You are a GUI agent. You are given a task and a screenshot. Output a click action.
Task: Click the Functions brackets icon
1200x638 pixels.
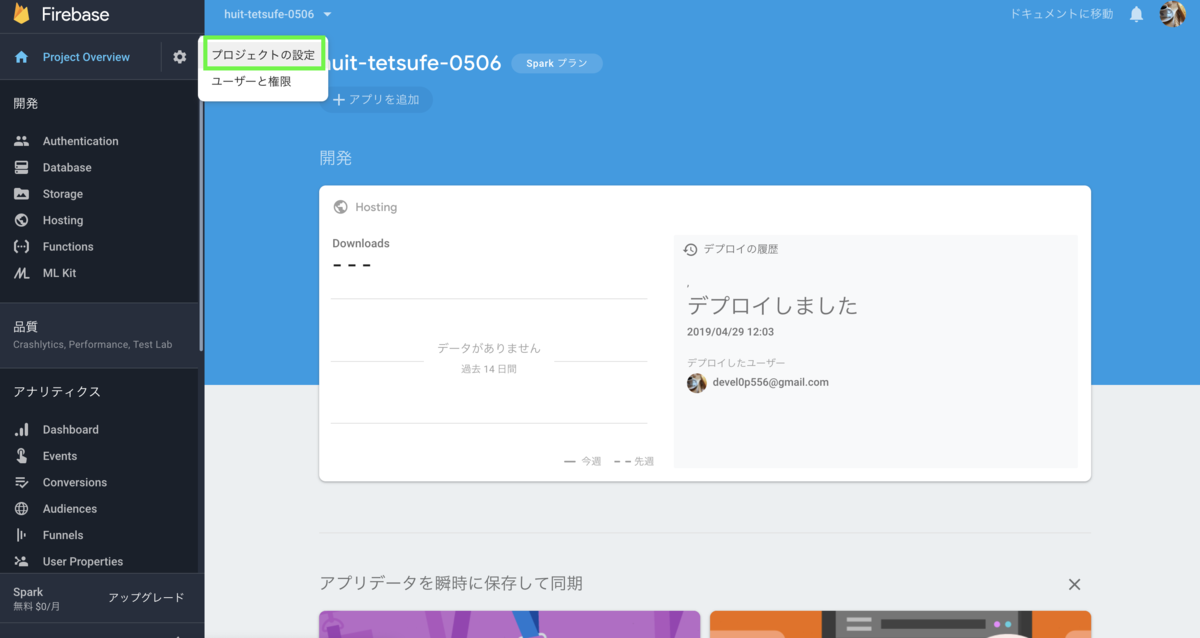click(21, 246)
